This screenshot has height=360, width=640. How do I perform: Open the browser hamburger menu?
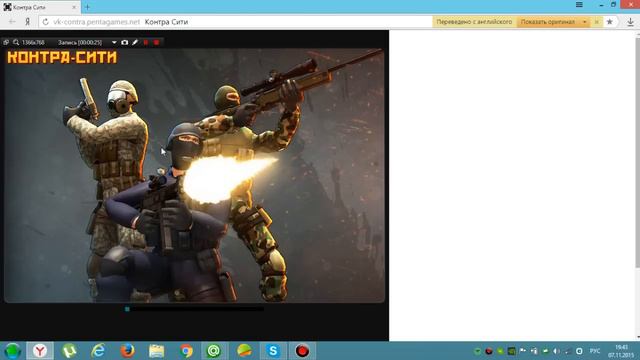tap(579, 4)
